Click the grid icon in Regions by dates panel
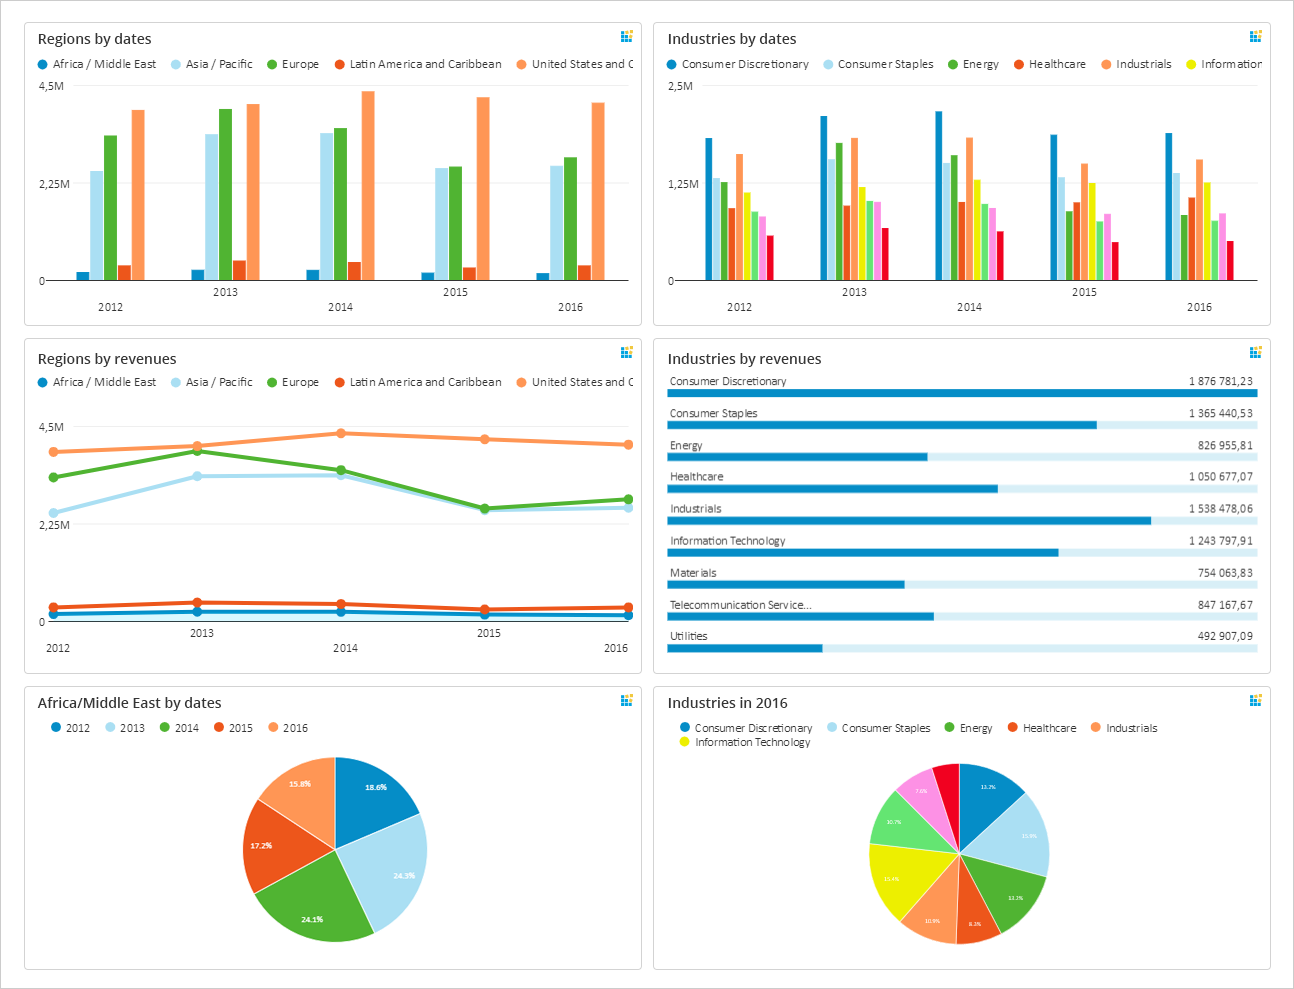The image size is (1294, 989). pos(627,36)
